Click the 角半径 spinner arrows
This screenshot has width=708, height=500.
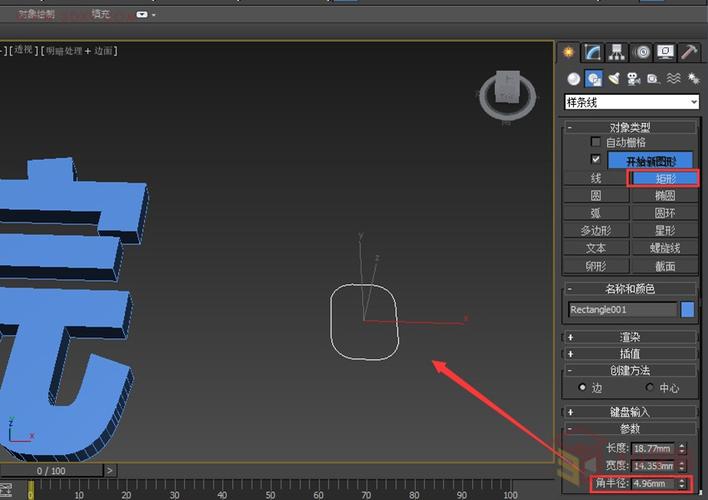coord(682,483)
